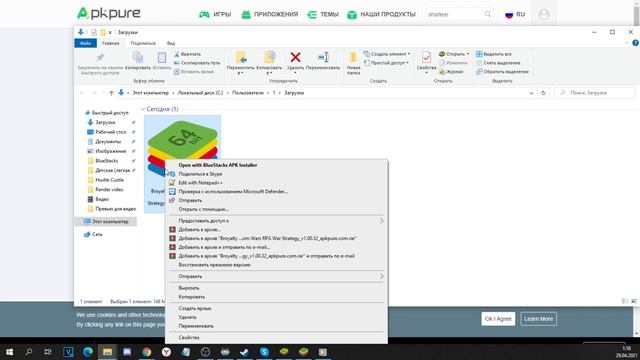Click Apkpure user profile avatar icon
The width and height of the screenshot is (640, 360).
click(x=544, y=14)
